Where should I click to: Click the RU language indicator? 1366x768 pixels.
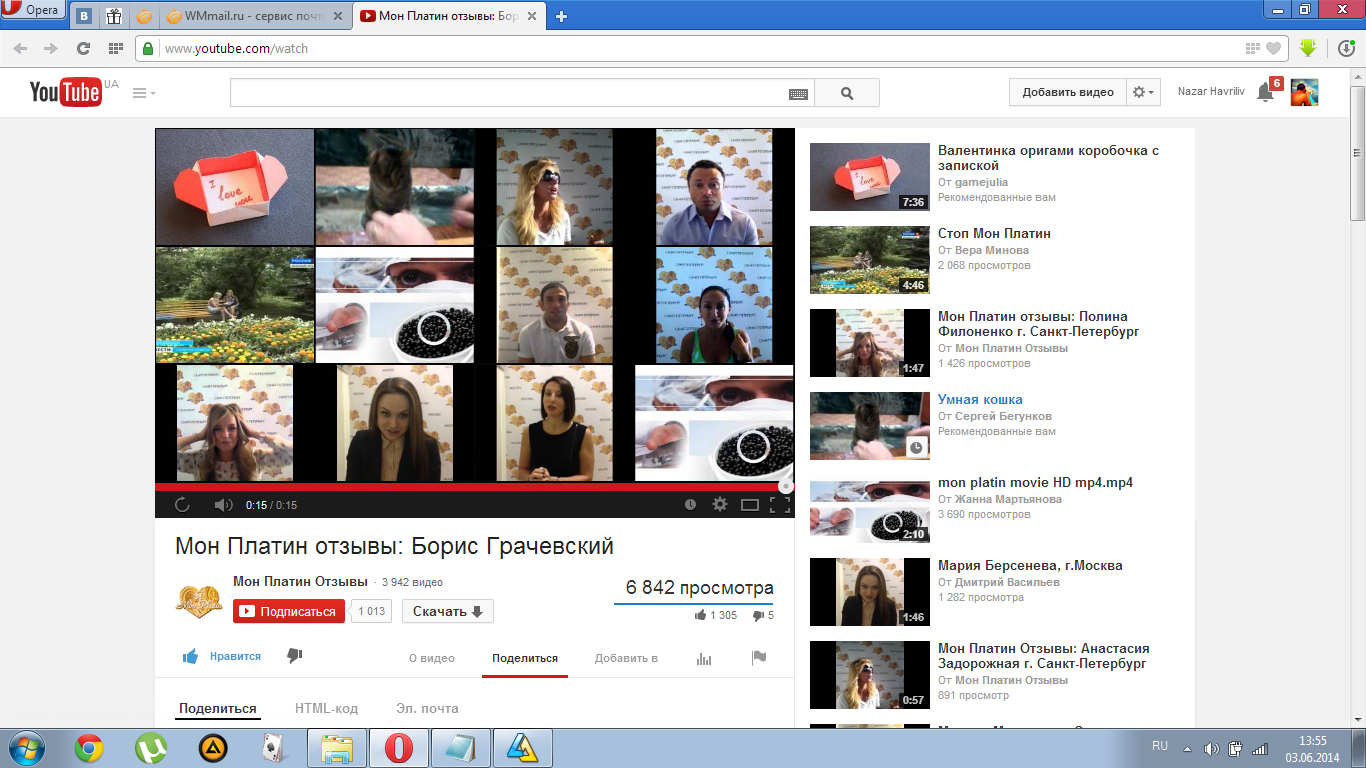pos(1160,746)
